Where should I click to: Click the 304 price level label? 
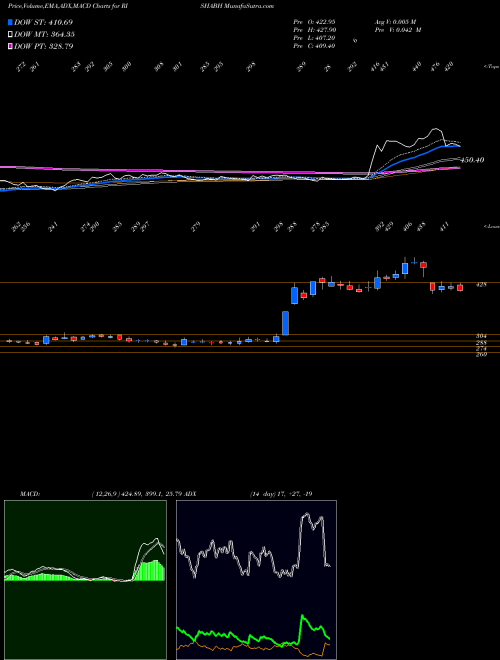click(x=481, y=336)
